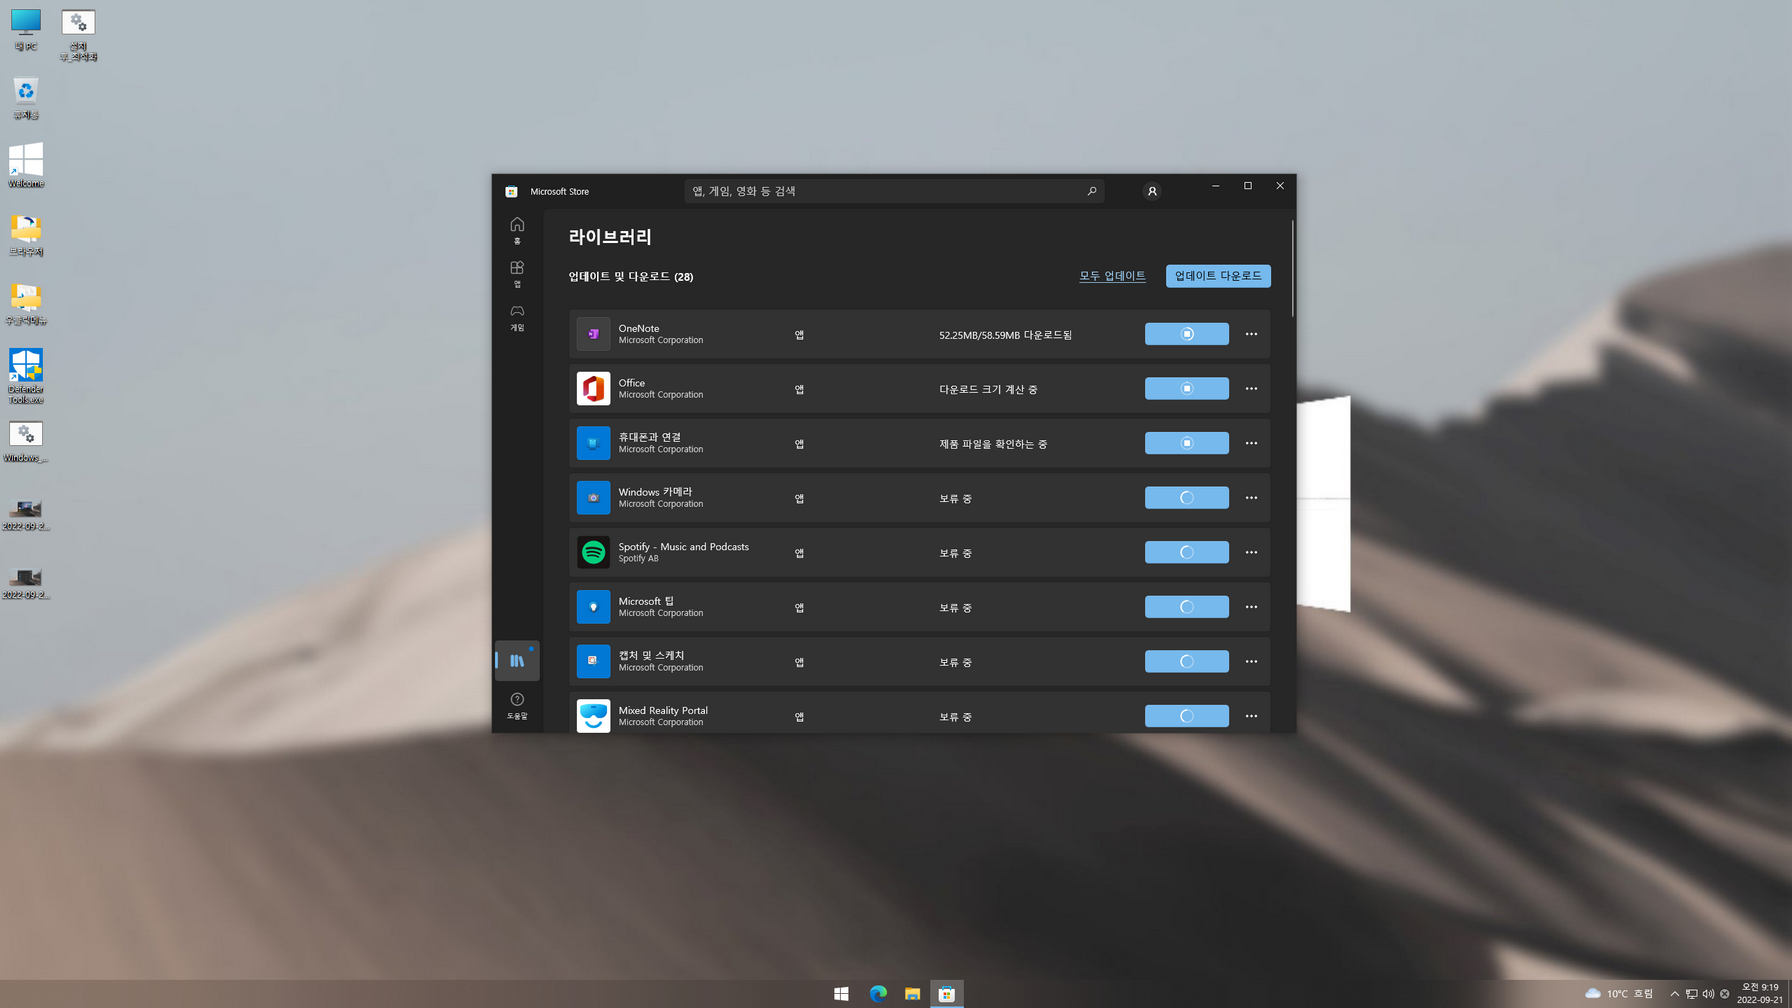Image resolution: width=1792 pixels, height=1008 pixels.
Task: Open the weather widget showing 10°C
Action: 1619,994
